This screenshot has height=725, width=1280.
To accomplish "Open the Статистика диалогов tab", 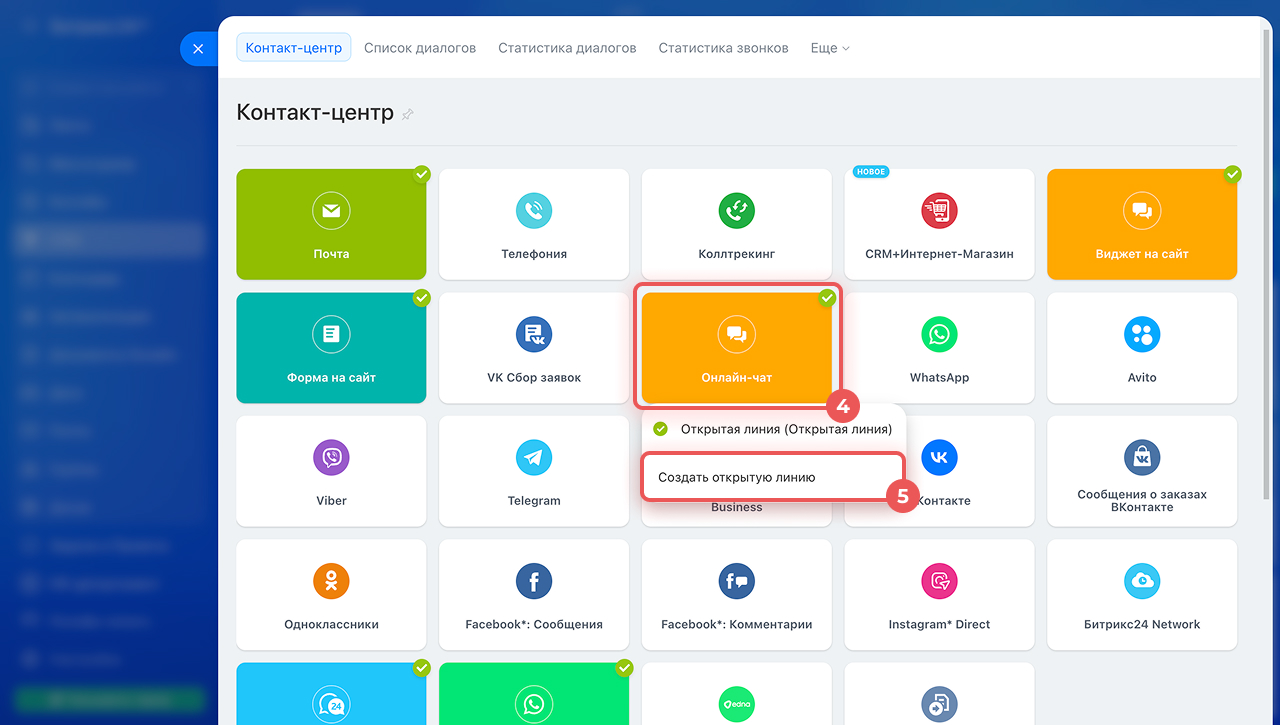I will tap(567, 48).
